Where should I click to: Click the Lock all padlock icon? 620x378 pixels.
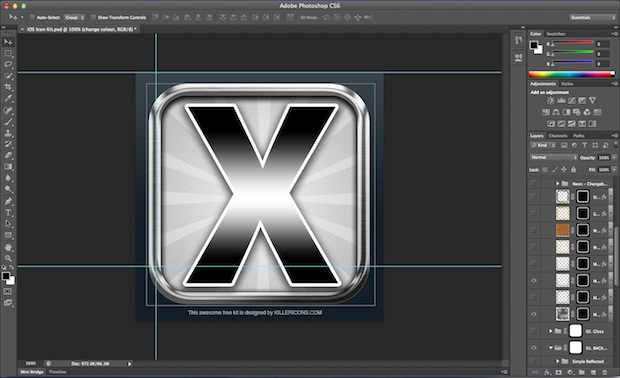point(573,170)
